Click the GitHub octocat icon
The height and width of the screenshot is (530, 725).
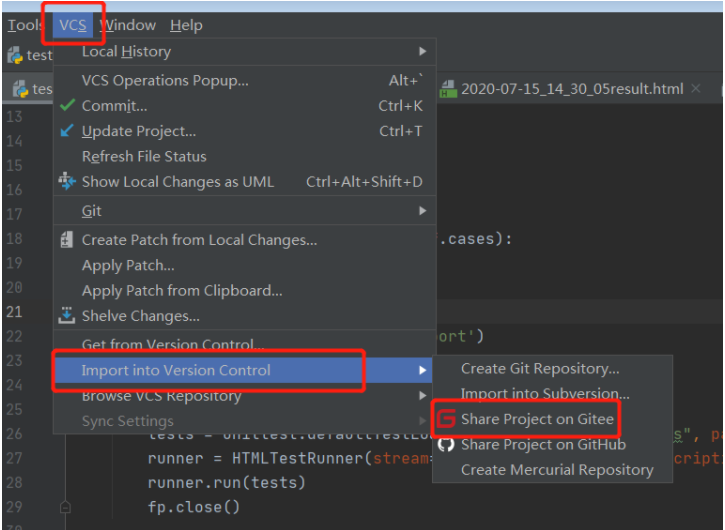446,444
